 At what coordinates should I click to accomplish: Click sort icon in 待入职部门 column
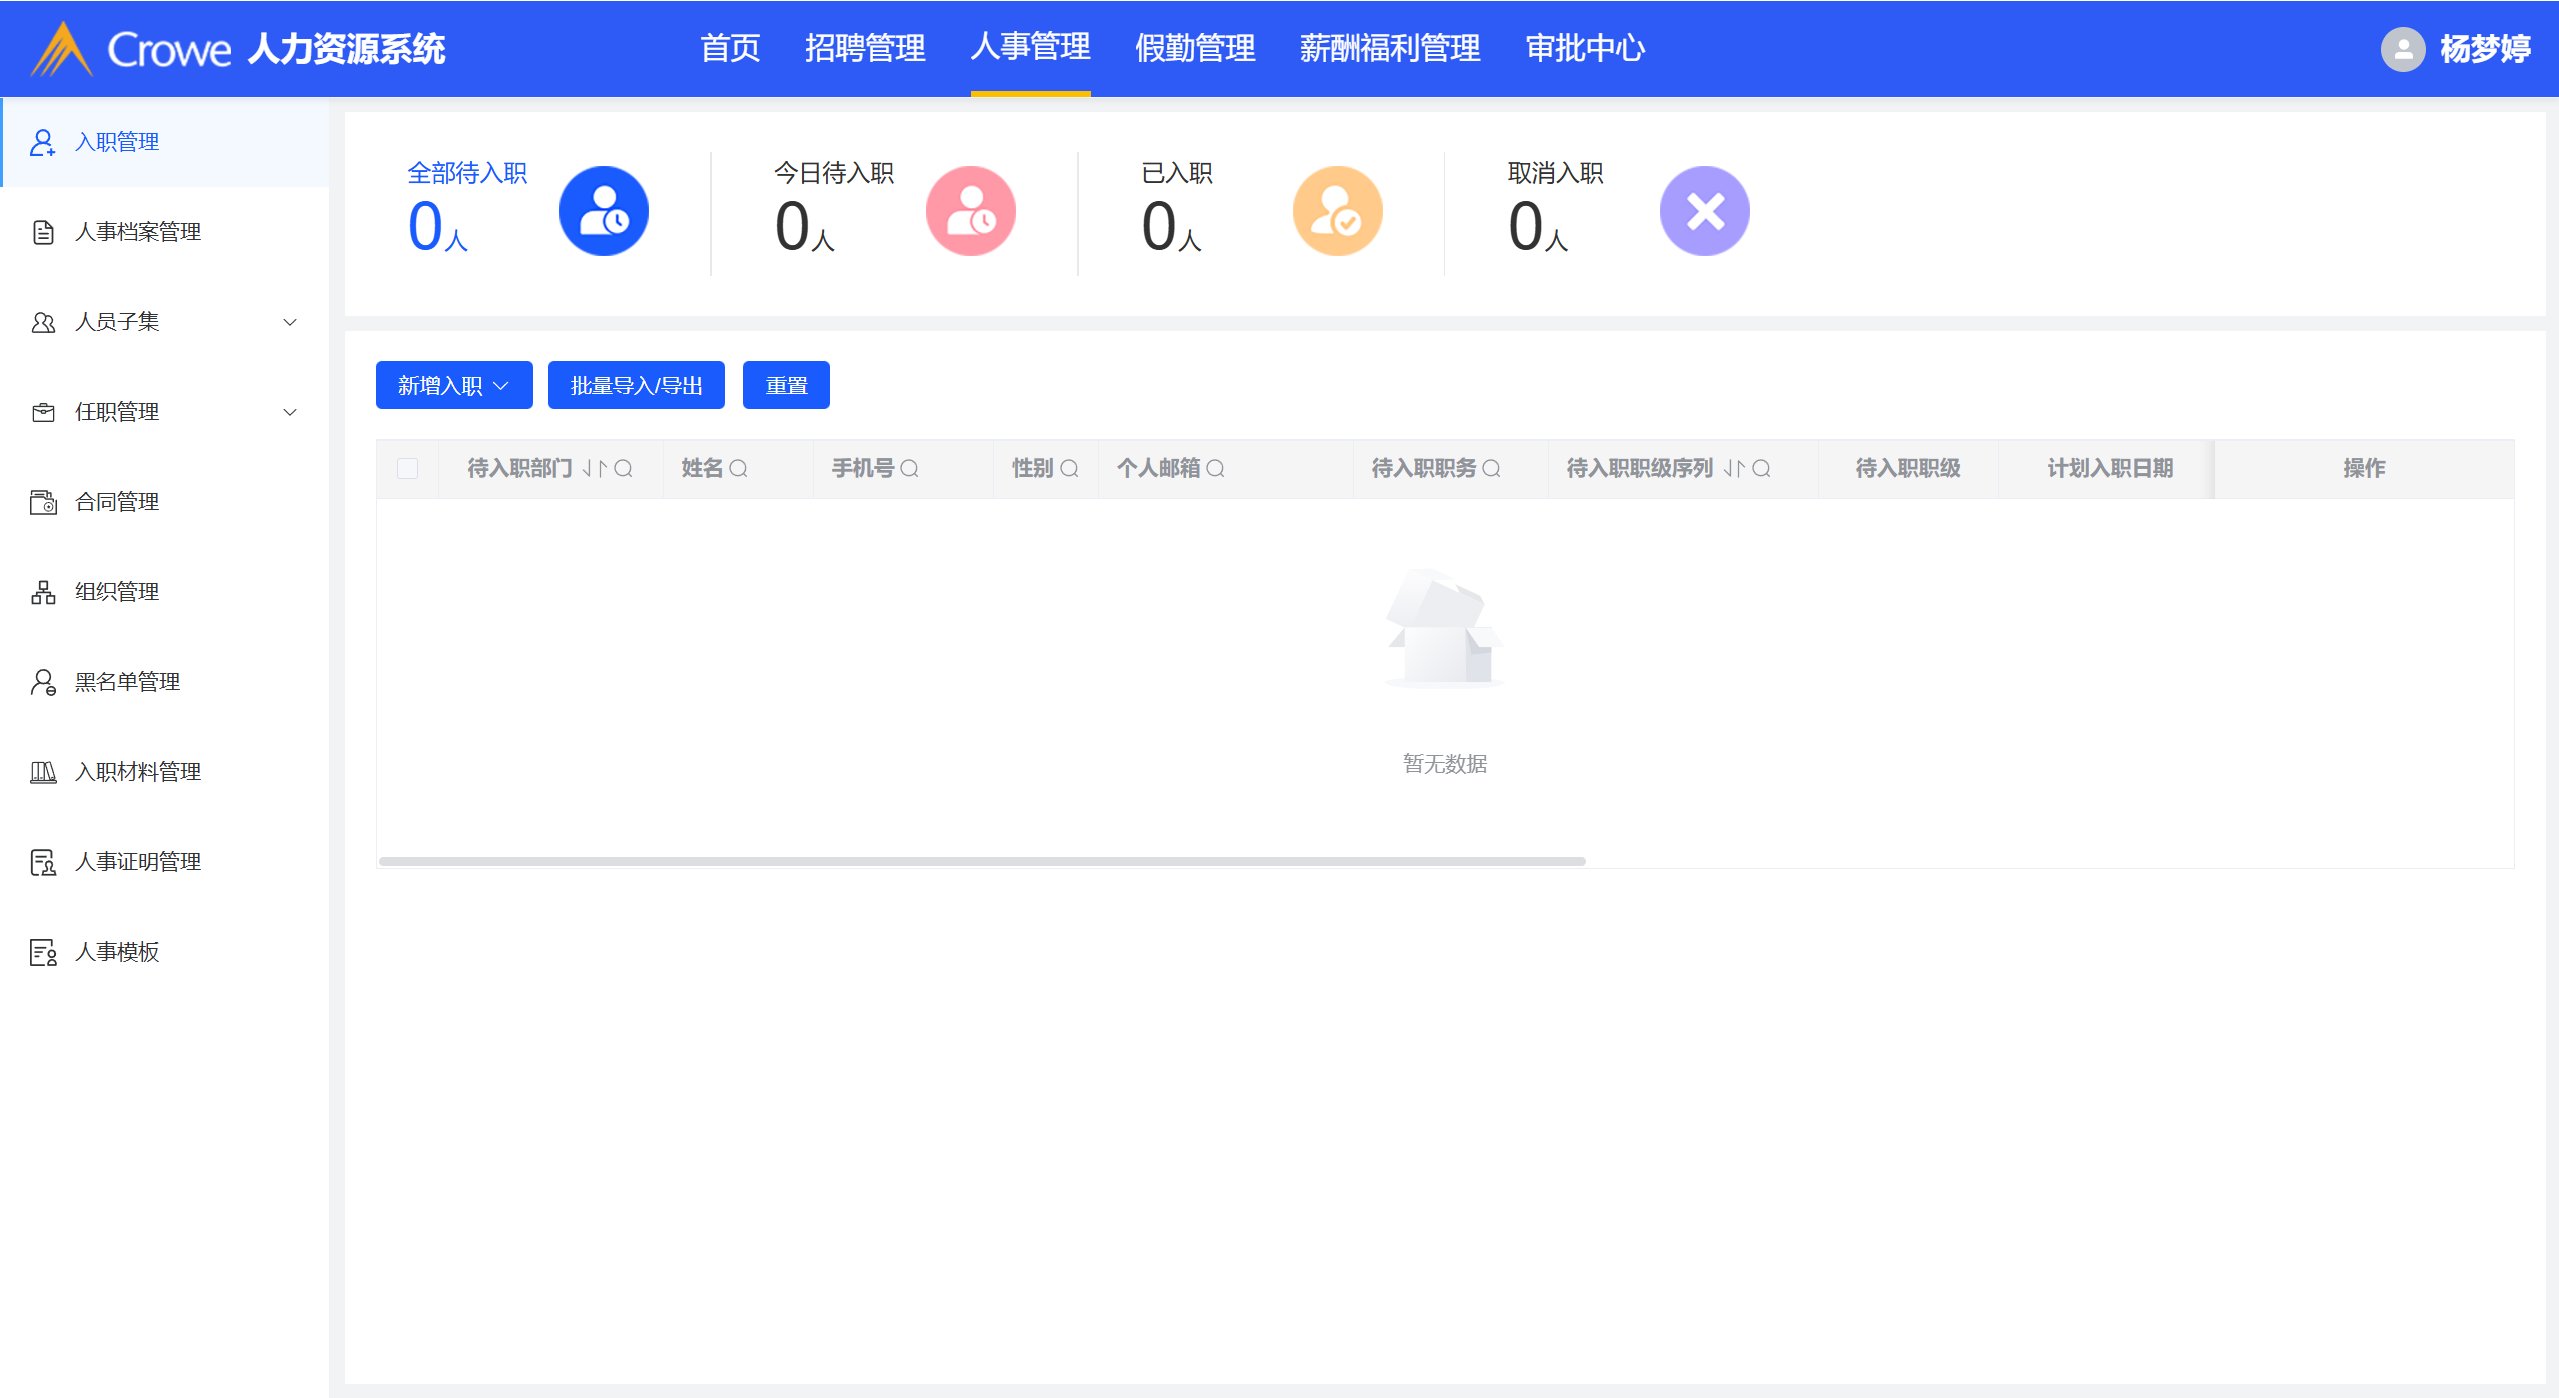[x=595, y=468]
